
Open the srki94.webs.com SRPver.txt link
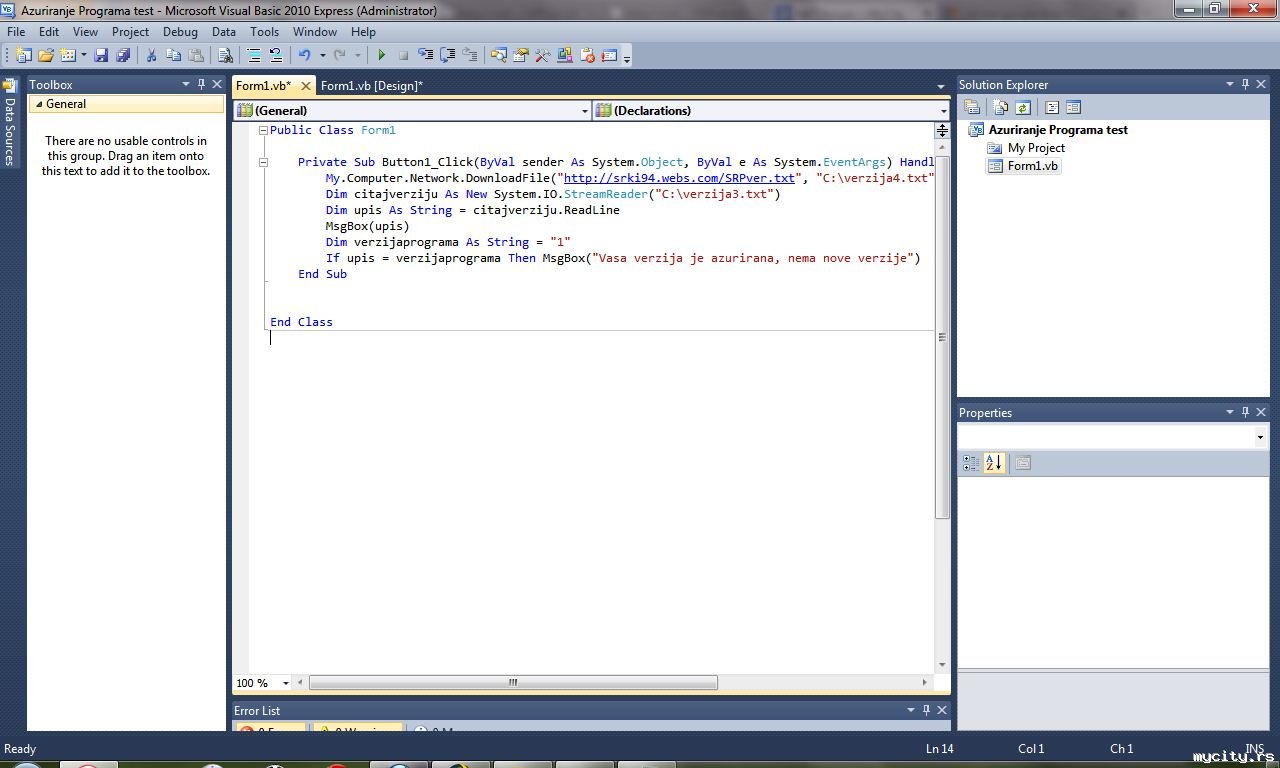(679, 178)
